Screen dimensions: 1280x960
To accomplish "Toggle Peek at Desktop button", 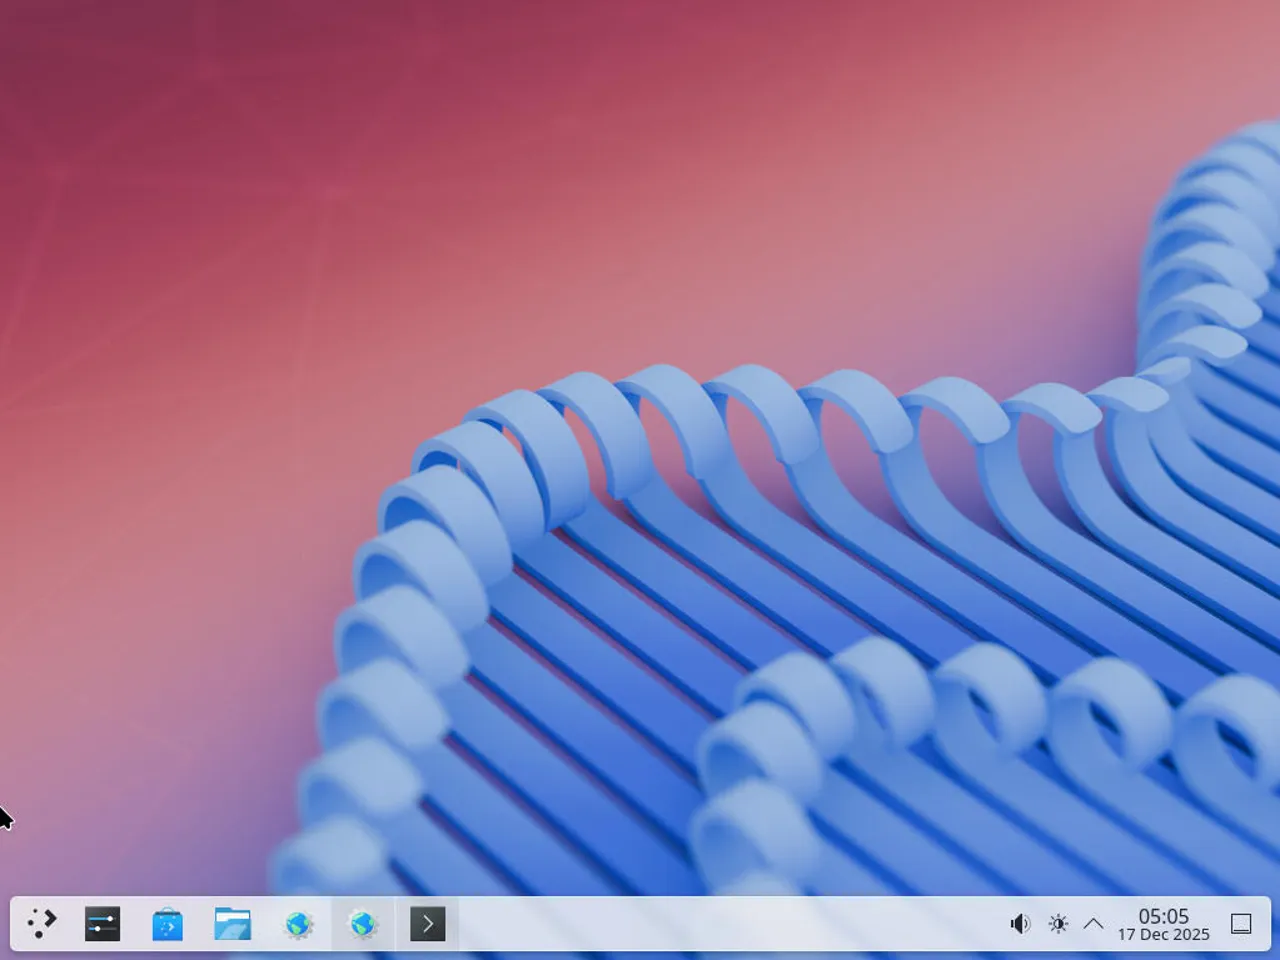I will pyautogui.click(x=1241, y=923).
